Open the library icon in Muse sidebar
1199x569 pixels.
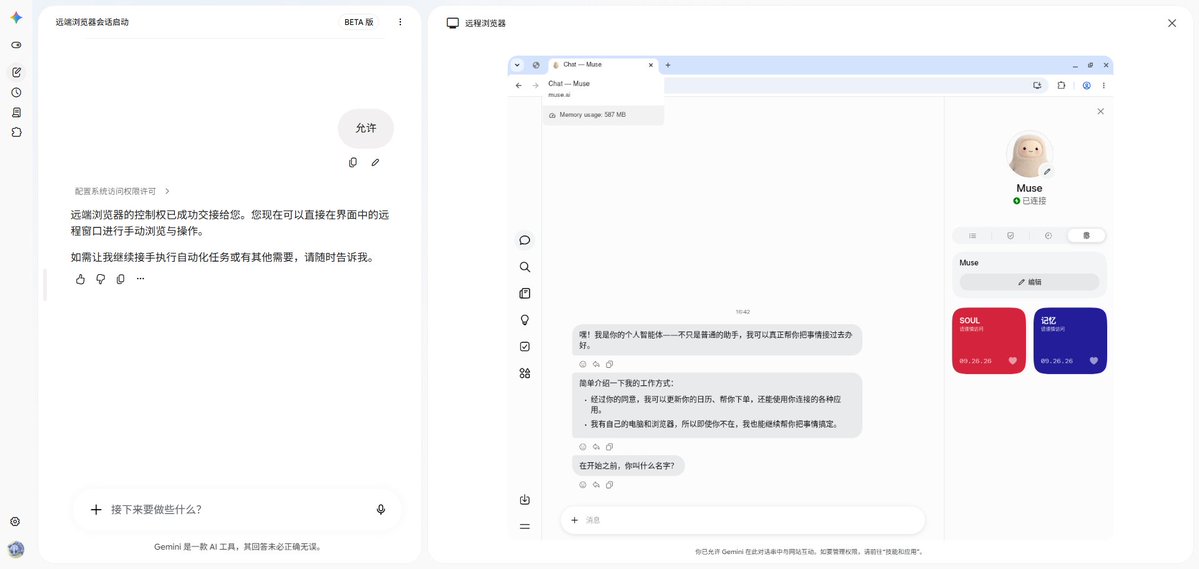[525, 294]
